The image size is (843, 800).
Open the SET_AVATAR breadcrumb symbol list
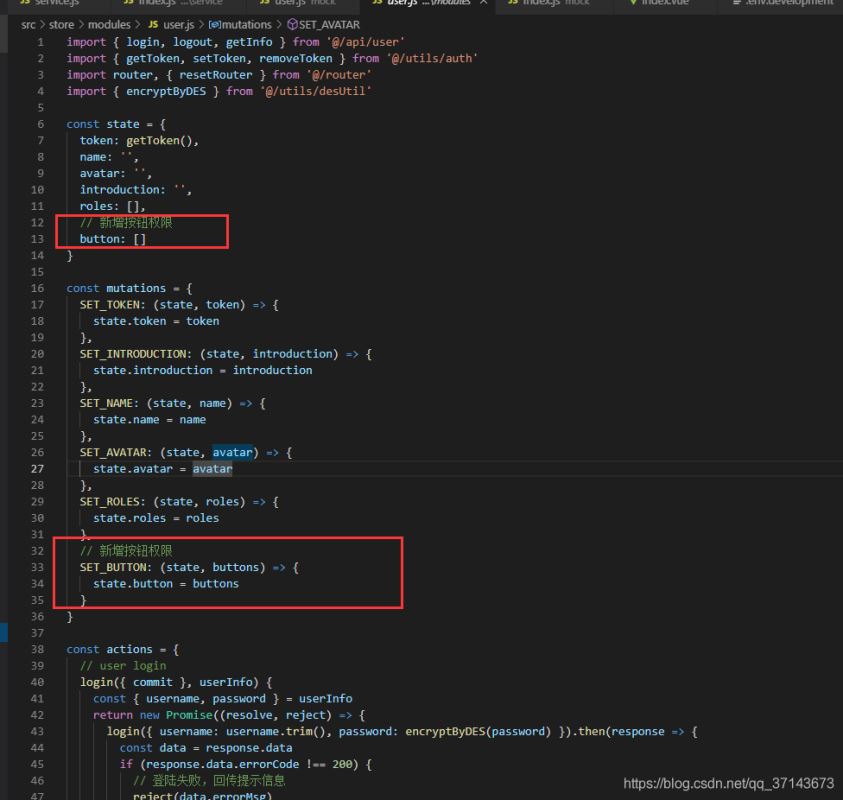pyautogui.click(x=329, y=24)
